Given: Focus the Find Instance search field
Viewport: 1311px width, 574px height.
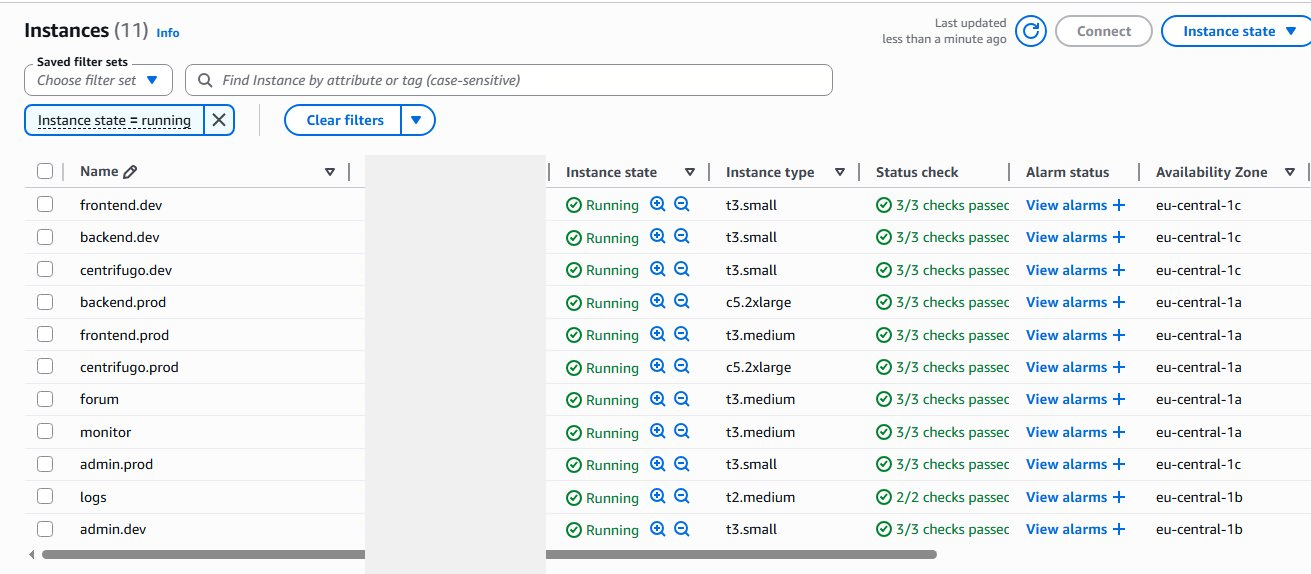Looking at the screenshot, I should tap(509, 80).
